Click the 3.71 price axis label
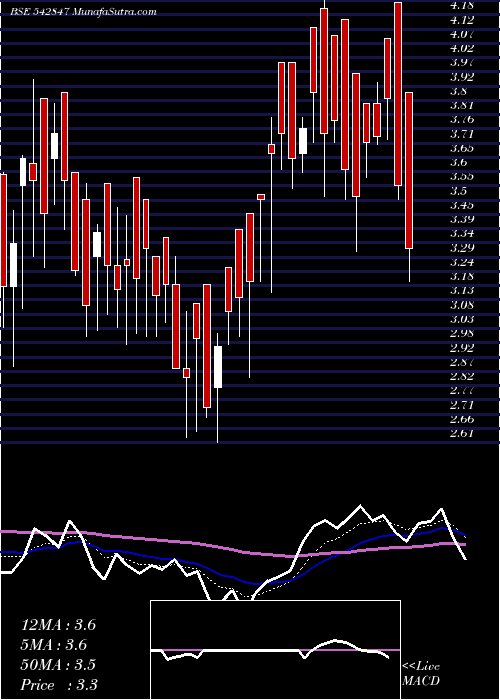The width and height of the screenshot is (500, 700). pos(462,134)
